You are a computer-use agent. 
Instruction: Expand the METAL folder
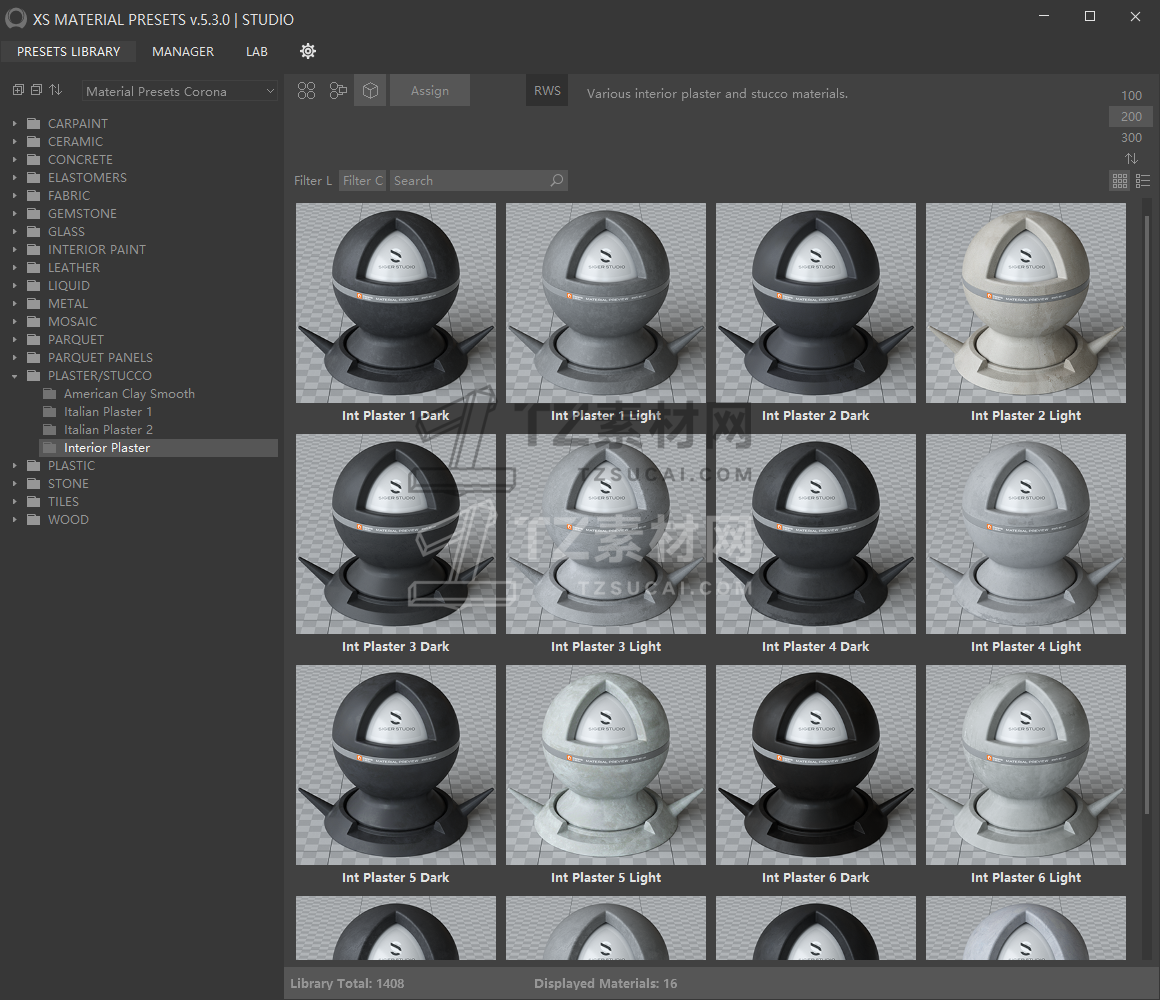click(15, 304)
